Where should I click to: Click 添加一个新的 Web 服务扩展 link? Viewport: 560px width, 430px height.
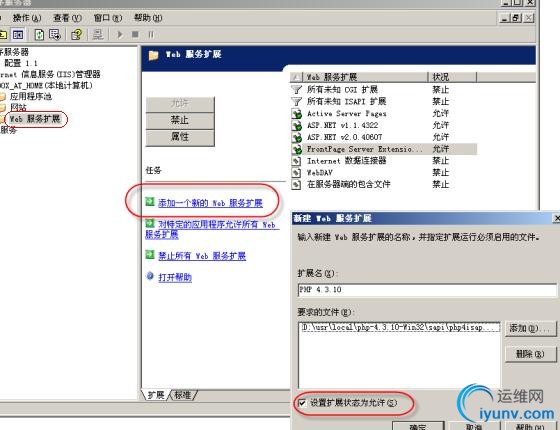[x=210, y=203]
